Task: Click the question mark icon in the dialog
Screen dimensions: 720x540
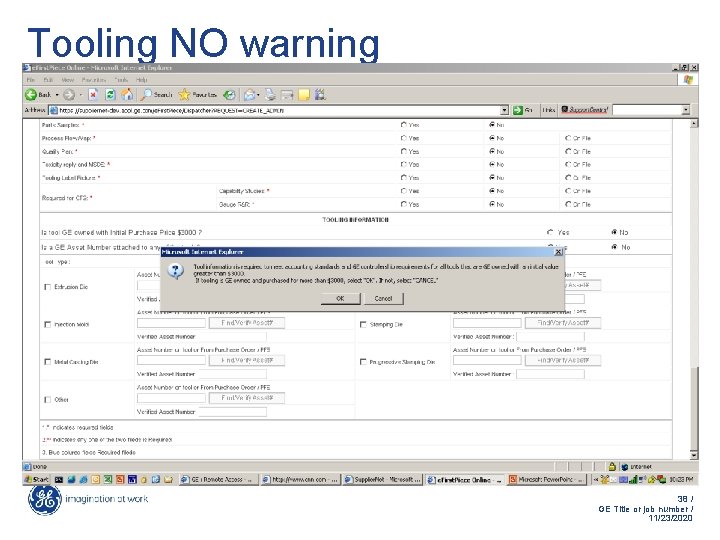Action: point(175,271)
